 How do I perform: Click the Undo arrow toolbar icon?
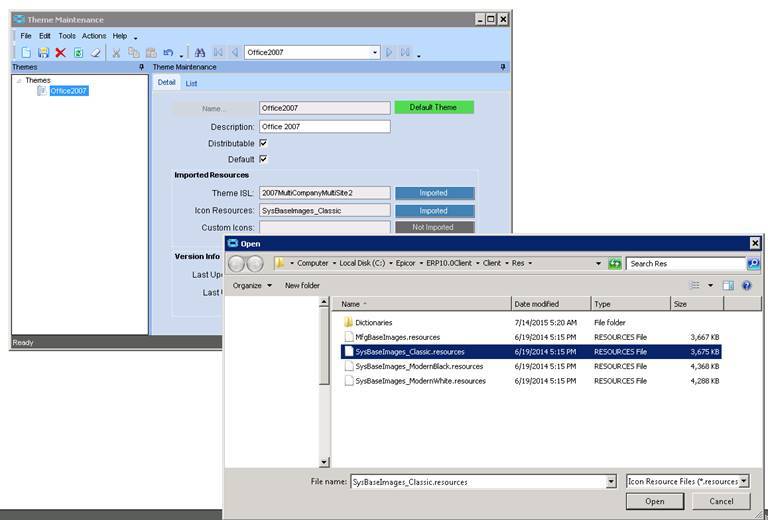(x=168, y=52)
